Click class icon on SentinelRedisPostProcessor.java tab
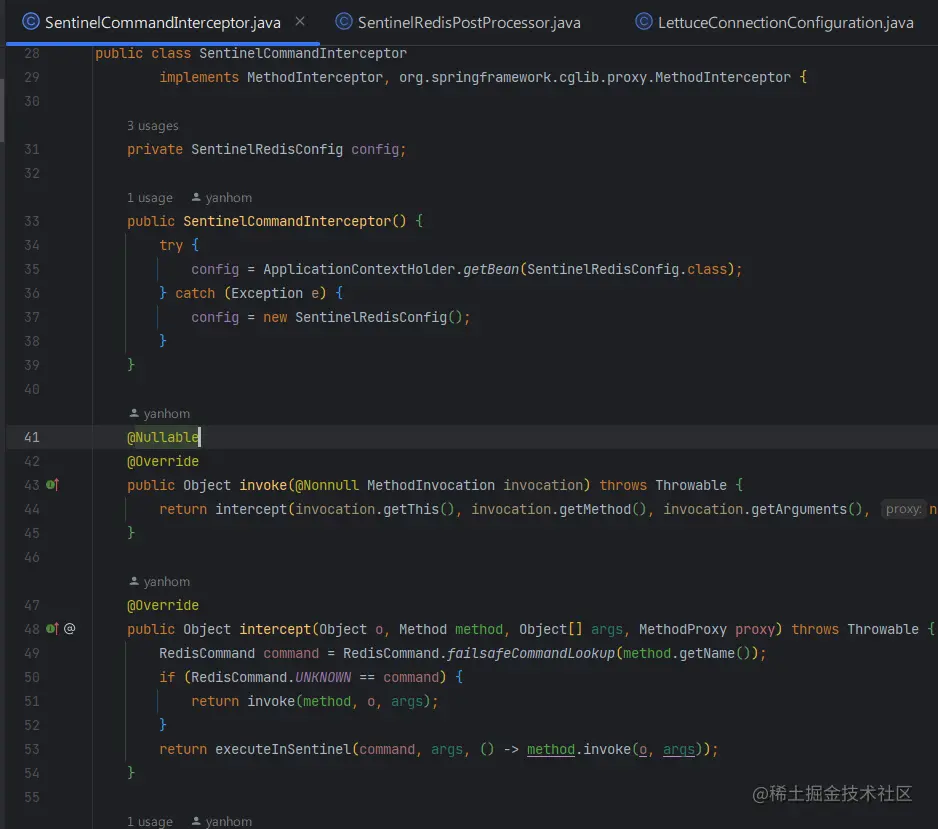The width and height of the screenshot is (938, 829). 343,22
